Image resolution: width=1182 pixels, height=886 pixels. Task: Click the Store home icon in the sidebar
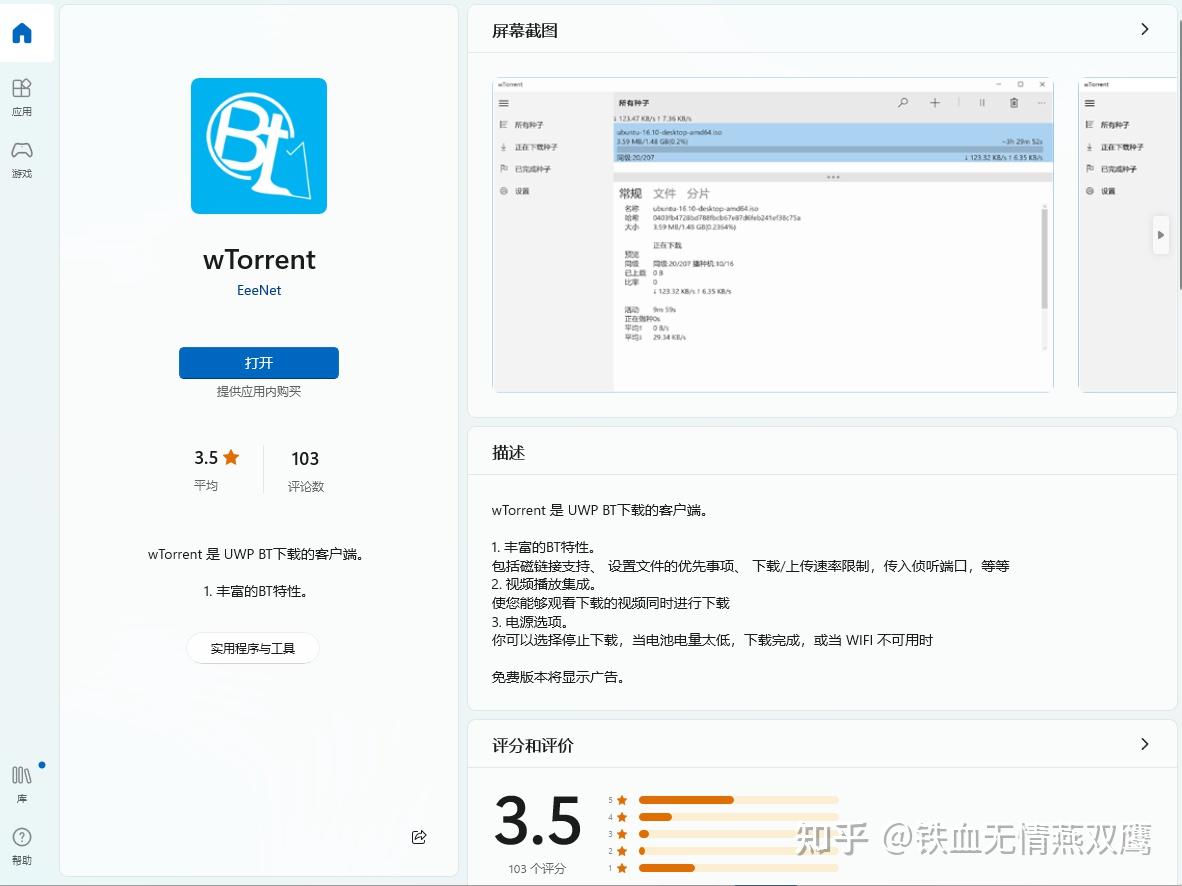tap(21, 31)
